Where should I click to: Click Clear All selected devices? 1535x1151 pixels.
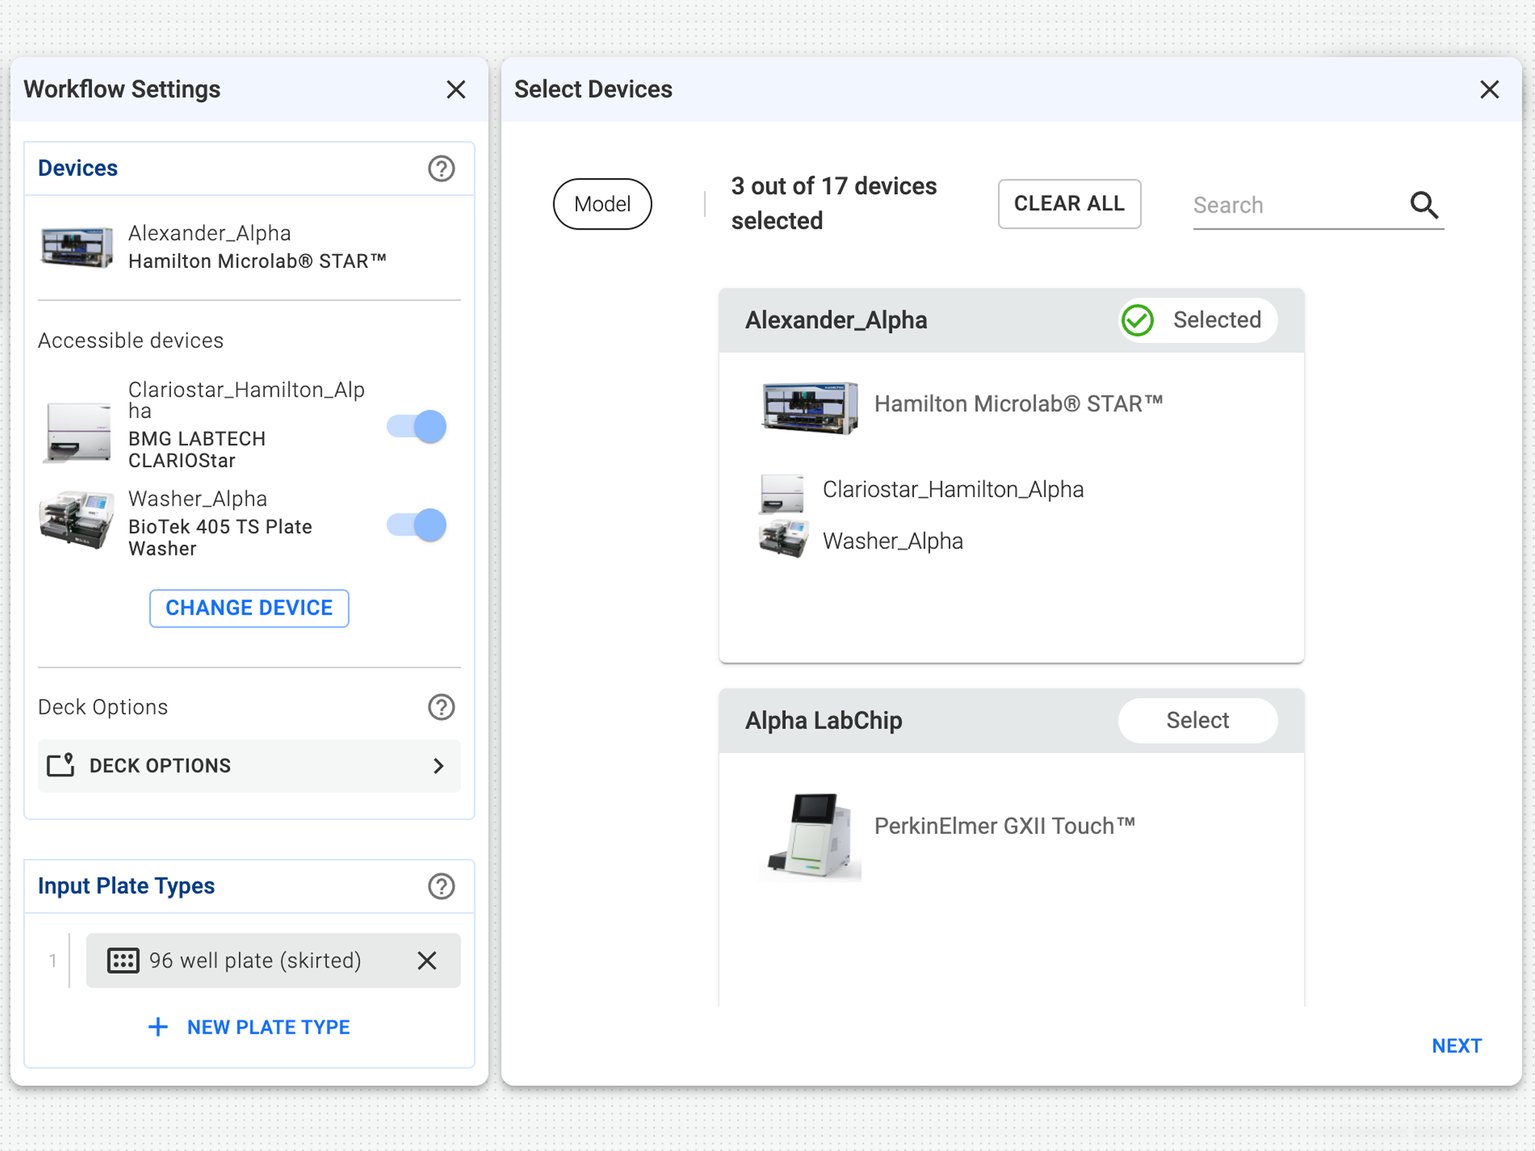[1069, 204]
